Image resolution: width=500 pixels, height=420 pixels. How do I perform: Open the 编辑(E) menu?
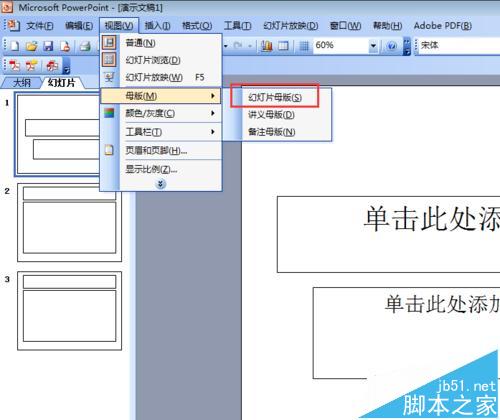[x=79, y=26]
